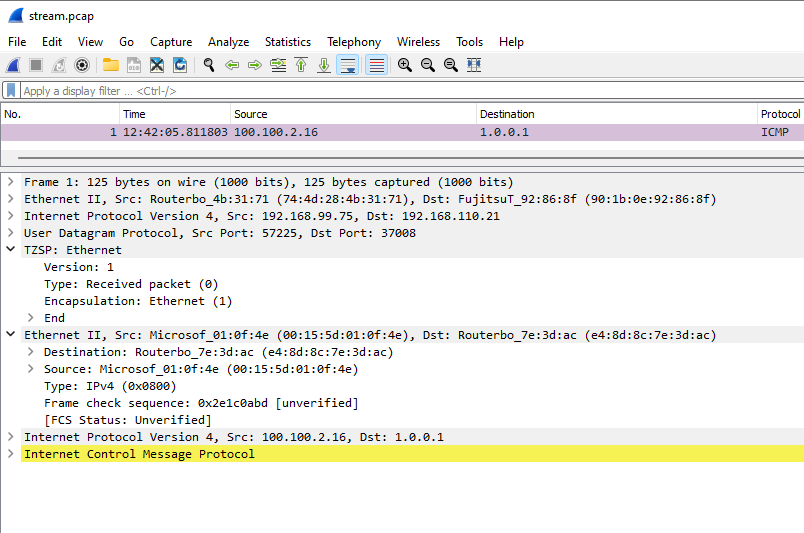Screen dimensions: 804x533
Task: Expand Source Microsof_01:0f:4e field
Action: tap(30, 368)
